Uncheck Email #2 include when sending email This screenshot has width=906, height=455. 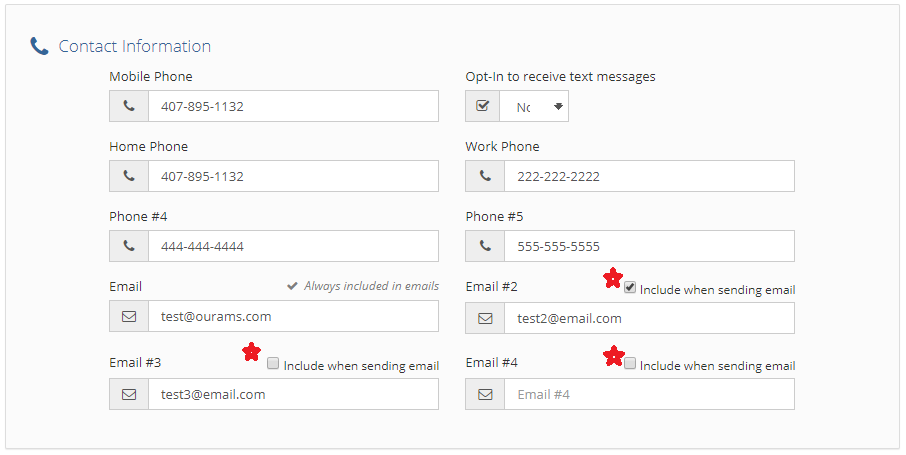tap(630, 288)
